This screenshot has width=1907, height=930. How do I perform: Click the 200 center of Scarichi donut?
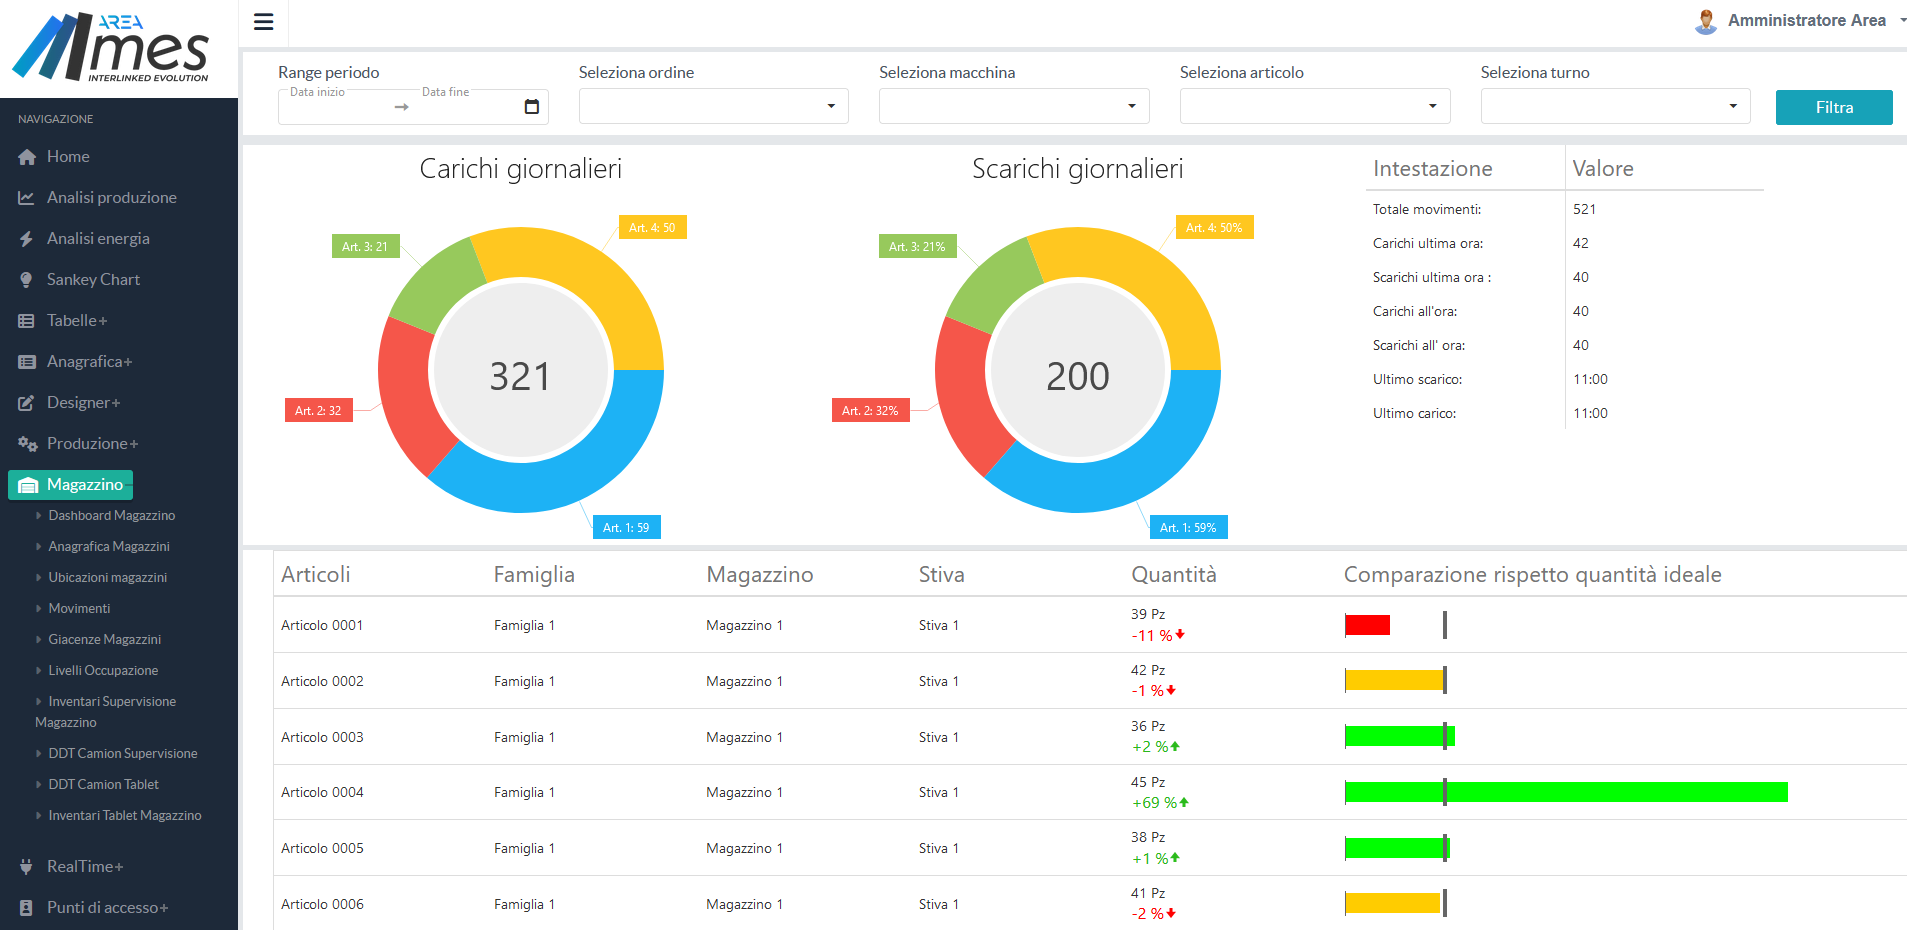coord(1078,377)
